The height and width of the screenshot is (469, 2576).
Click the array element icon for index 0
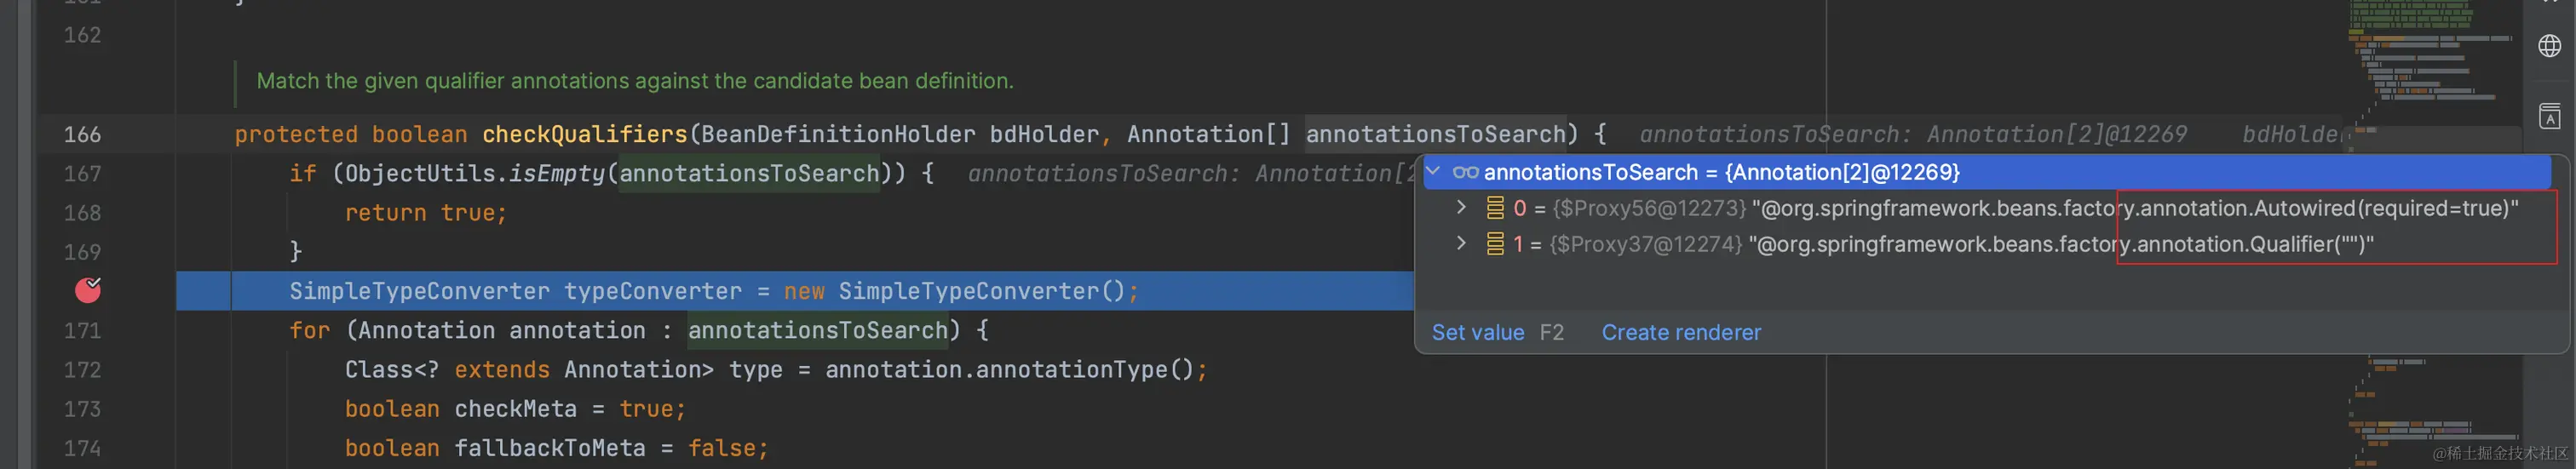click(x=1495, y=208)
